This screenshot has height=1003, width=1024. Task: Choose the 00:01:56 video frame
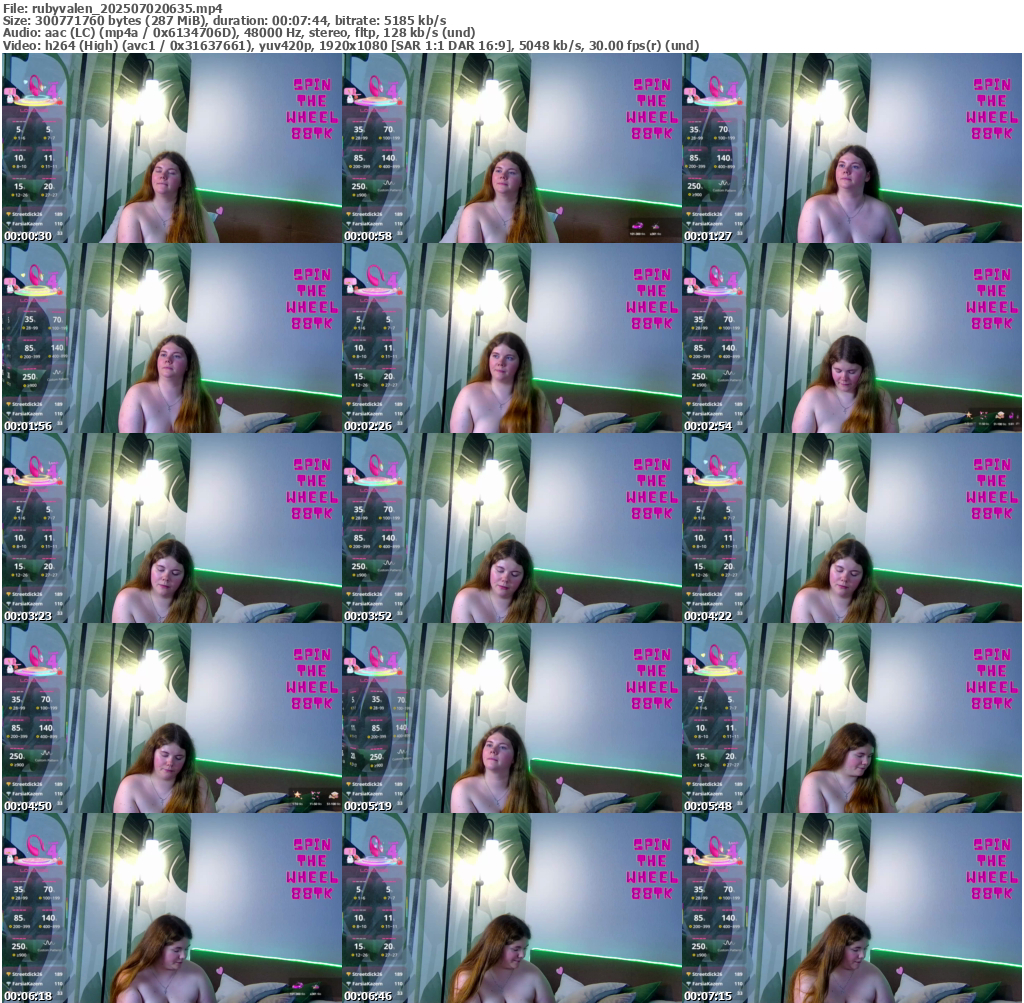point(171,338)
